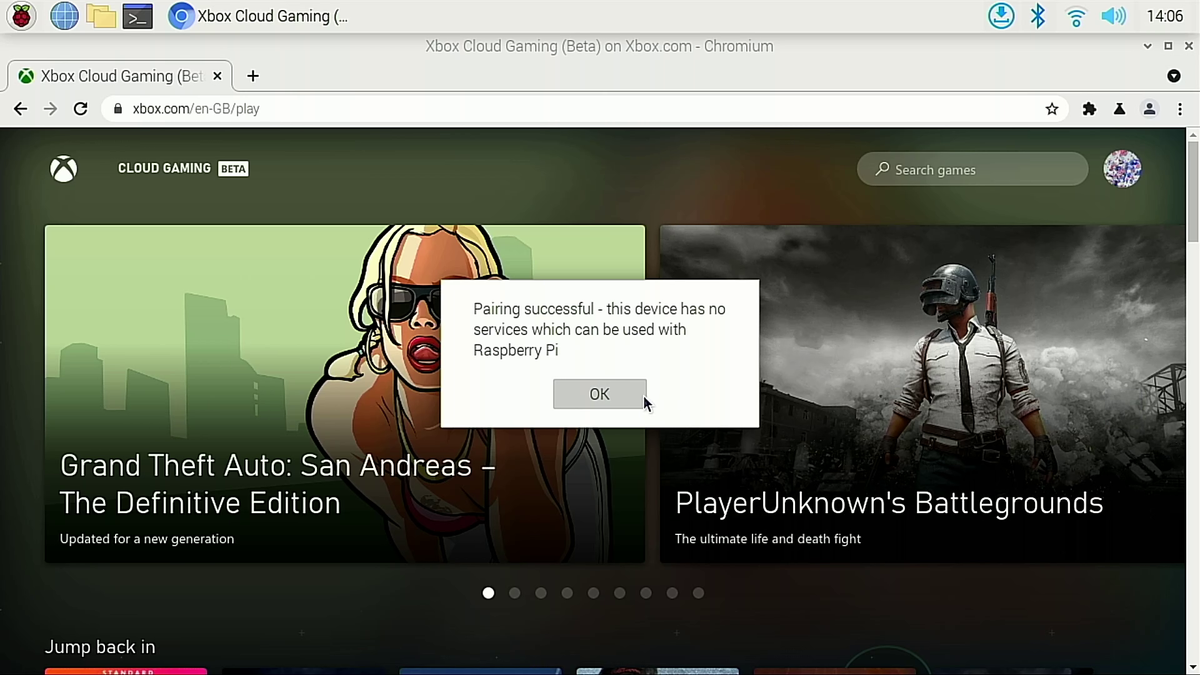View site security via the padlock icon
The height and width of the screenshot is (675, 1200).
[117, 108]
